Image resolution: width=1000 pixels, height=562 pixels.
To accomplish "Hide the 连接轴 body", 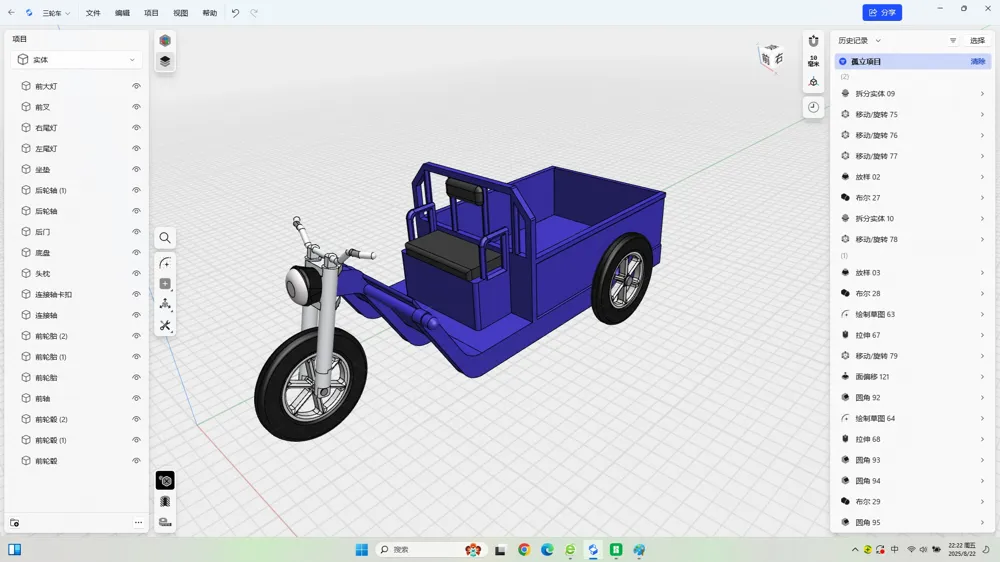I will [136, 315].
